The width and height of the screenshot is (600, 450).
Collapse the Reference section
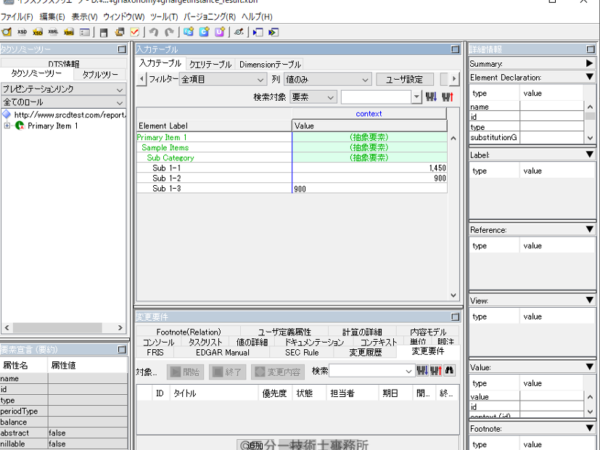pyautogui.click(x=589, y=229)
